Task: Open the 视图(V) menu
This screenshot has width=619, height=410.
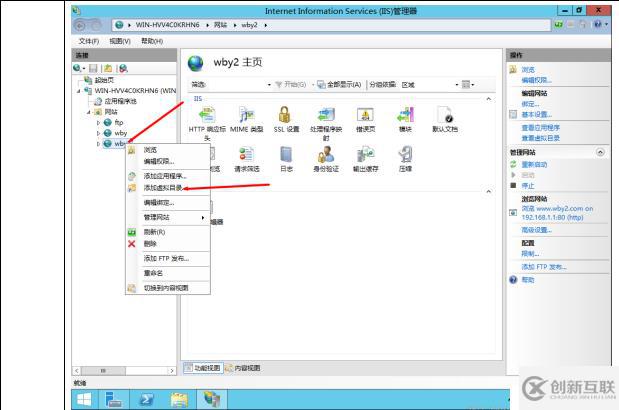Action: click(120, 41)
